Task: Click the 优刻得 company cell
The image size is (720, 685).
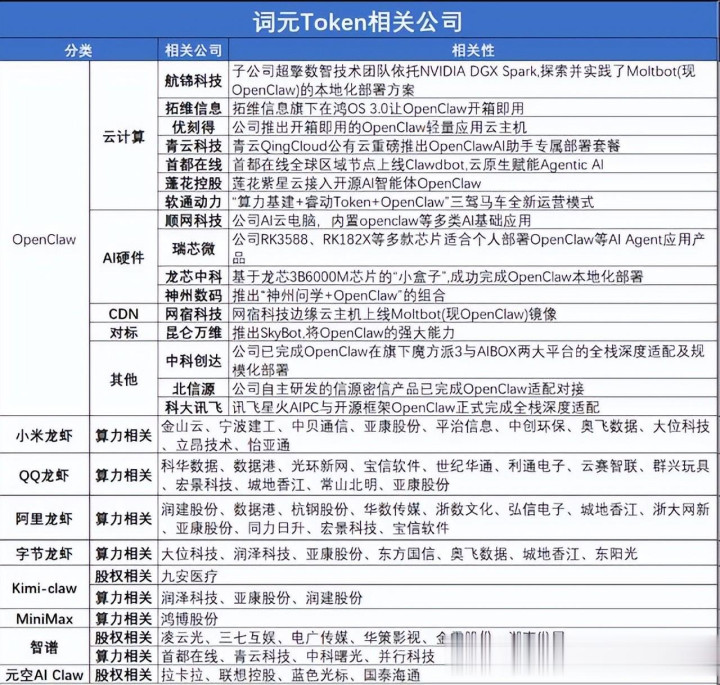Action: [193, 127]
